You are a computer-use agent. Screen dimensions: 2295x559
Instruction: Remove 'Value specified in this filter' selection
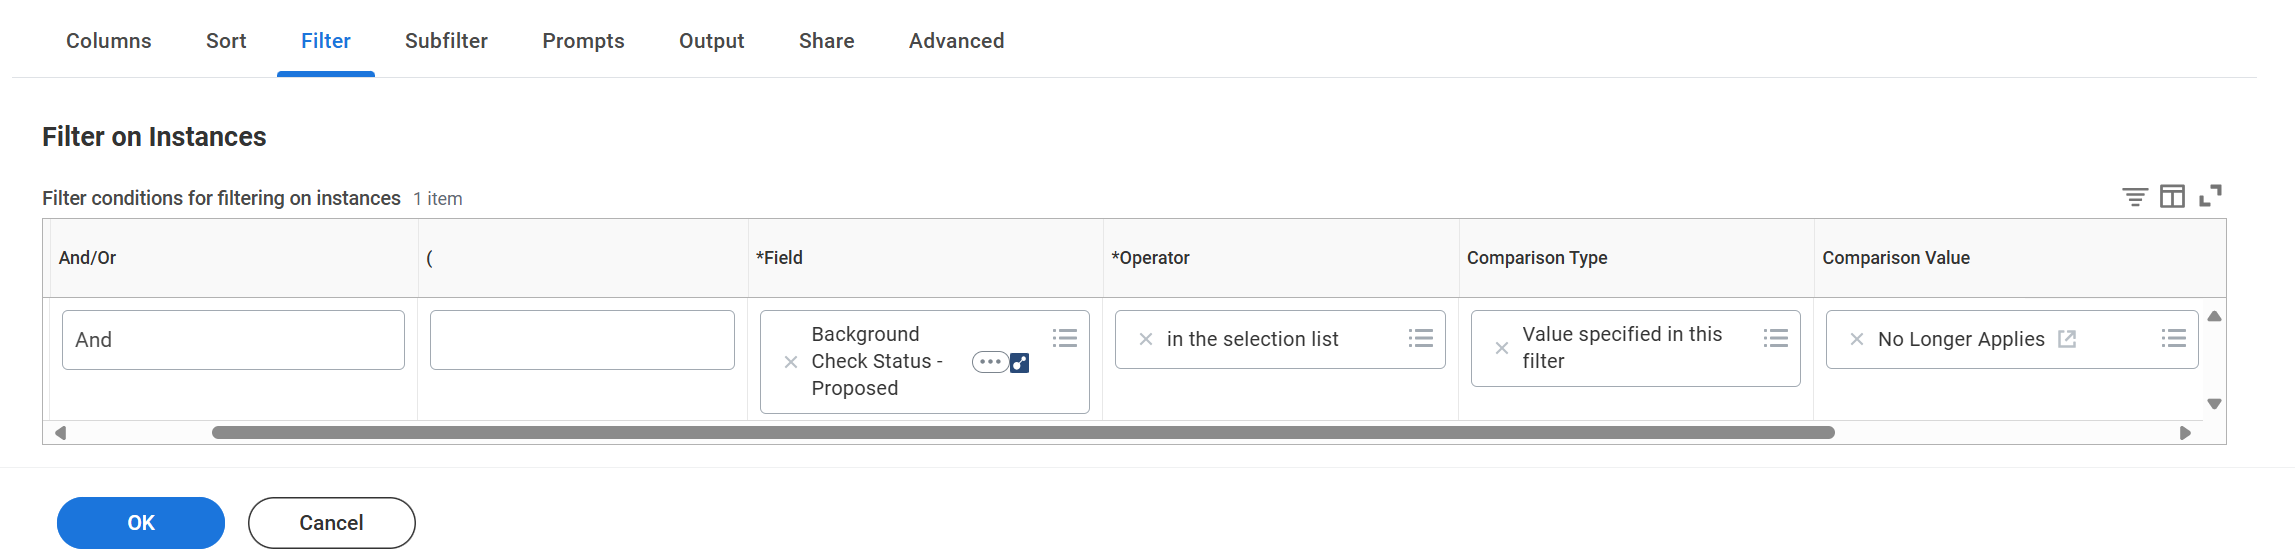(1501, 348)
